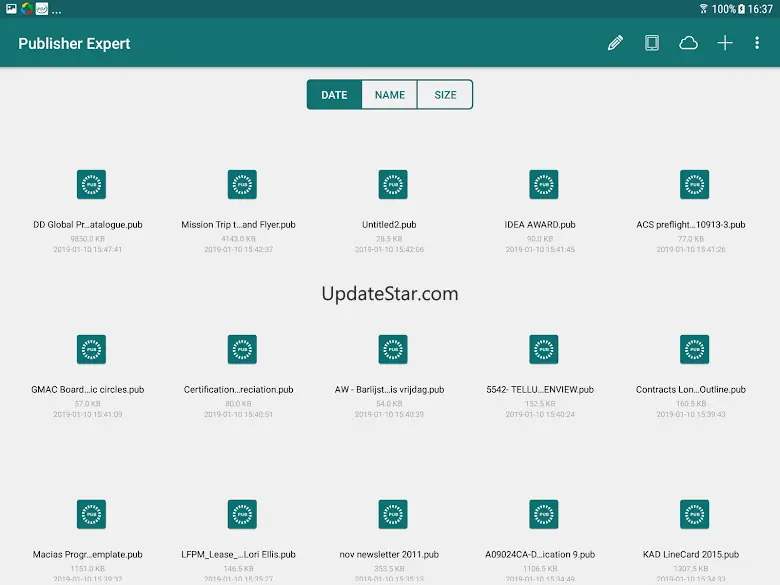
Task: Select 'Contracts Lon...Outline.pub' file name
Action: point(691,390)
